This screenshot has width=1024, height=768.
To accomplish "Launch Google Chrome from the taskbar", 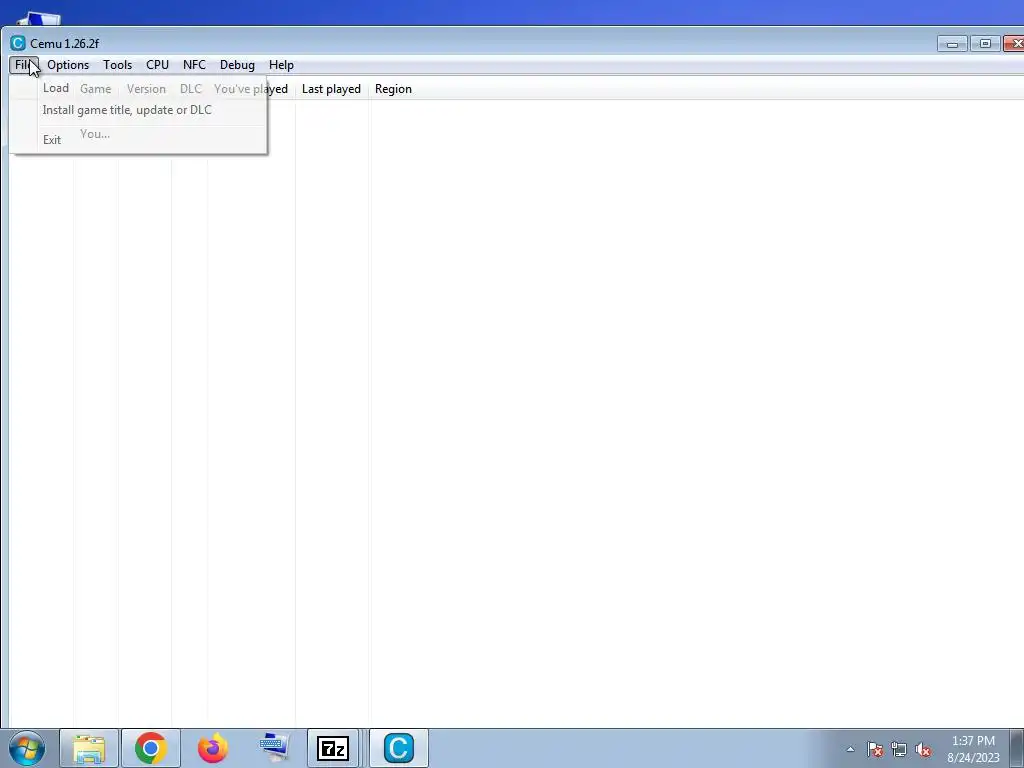I will pyautogui.click(x=151, y=748).
